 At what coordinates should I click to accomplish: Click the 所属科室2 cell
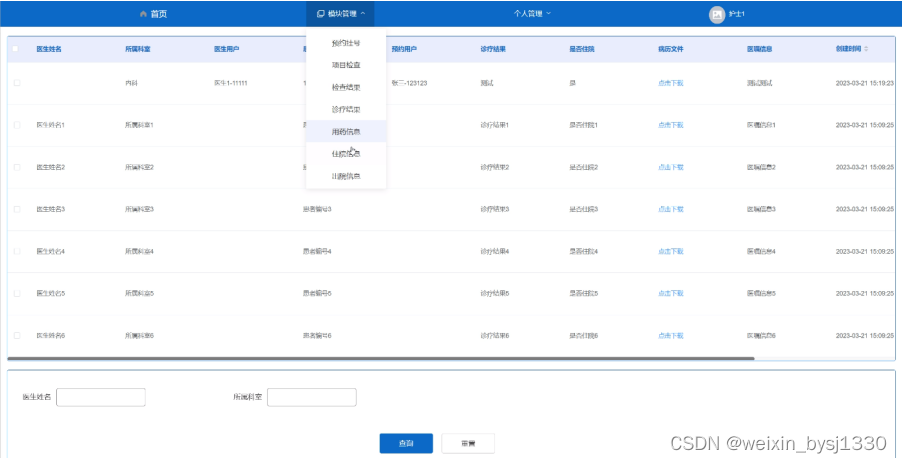[x=140, y=167]
